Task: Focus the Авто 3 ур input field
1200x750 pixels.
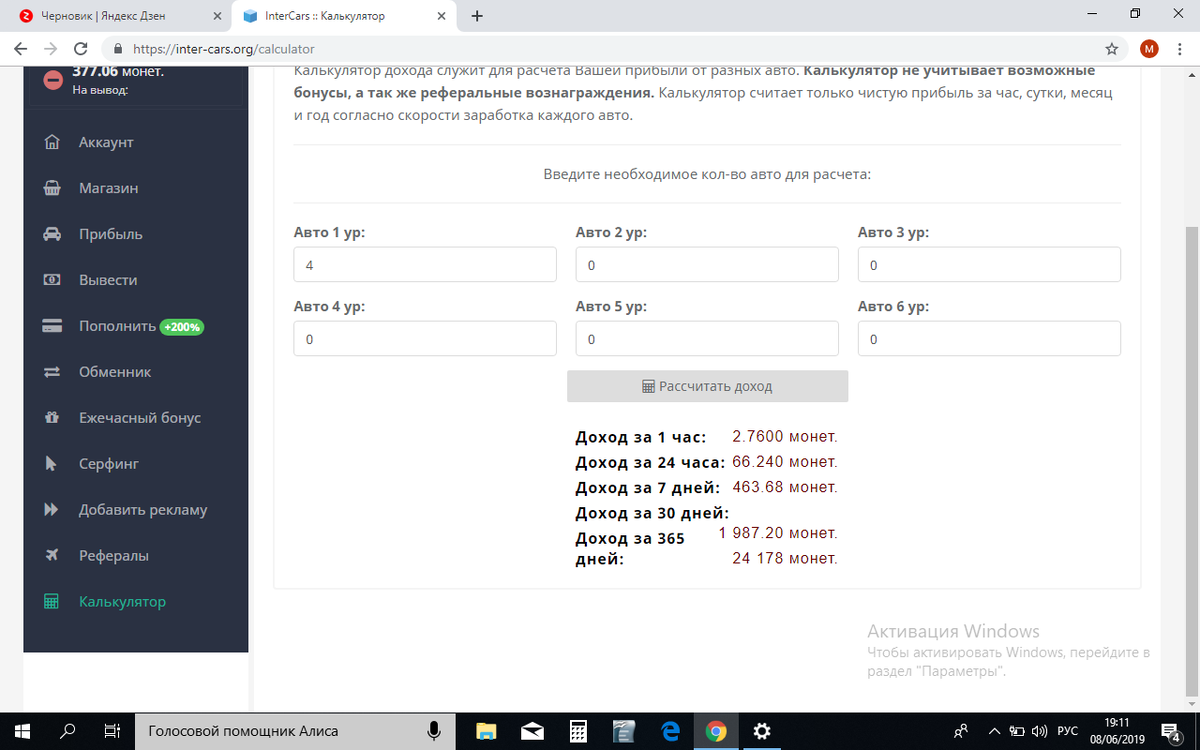Action: click(x=989, y=265)
